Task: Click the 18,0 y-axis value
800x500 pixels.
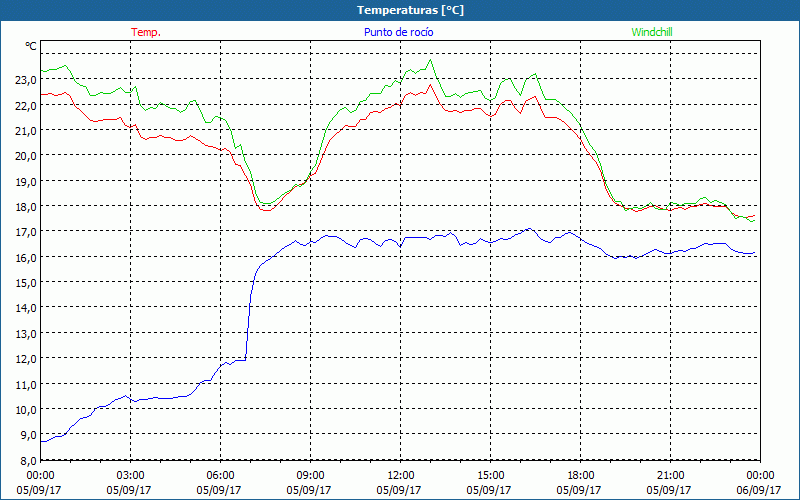Action: point(27,207)
